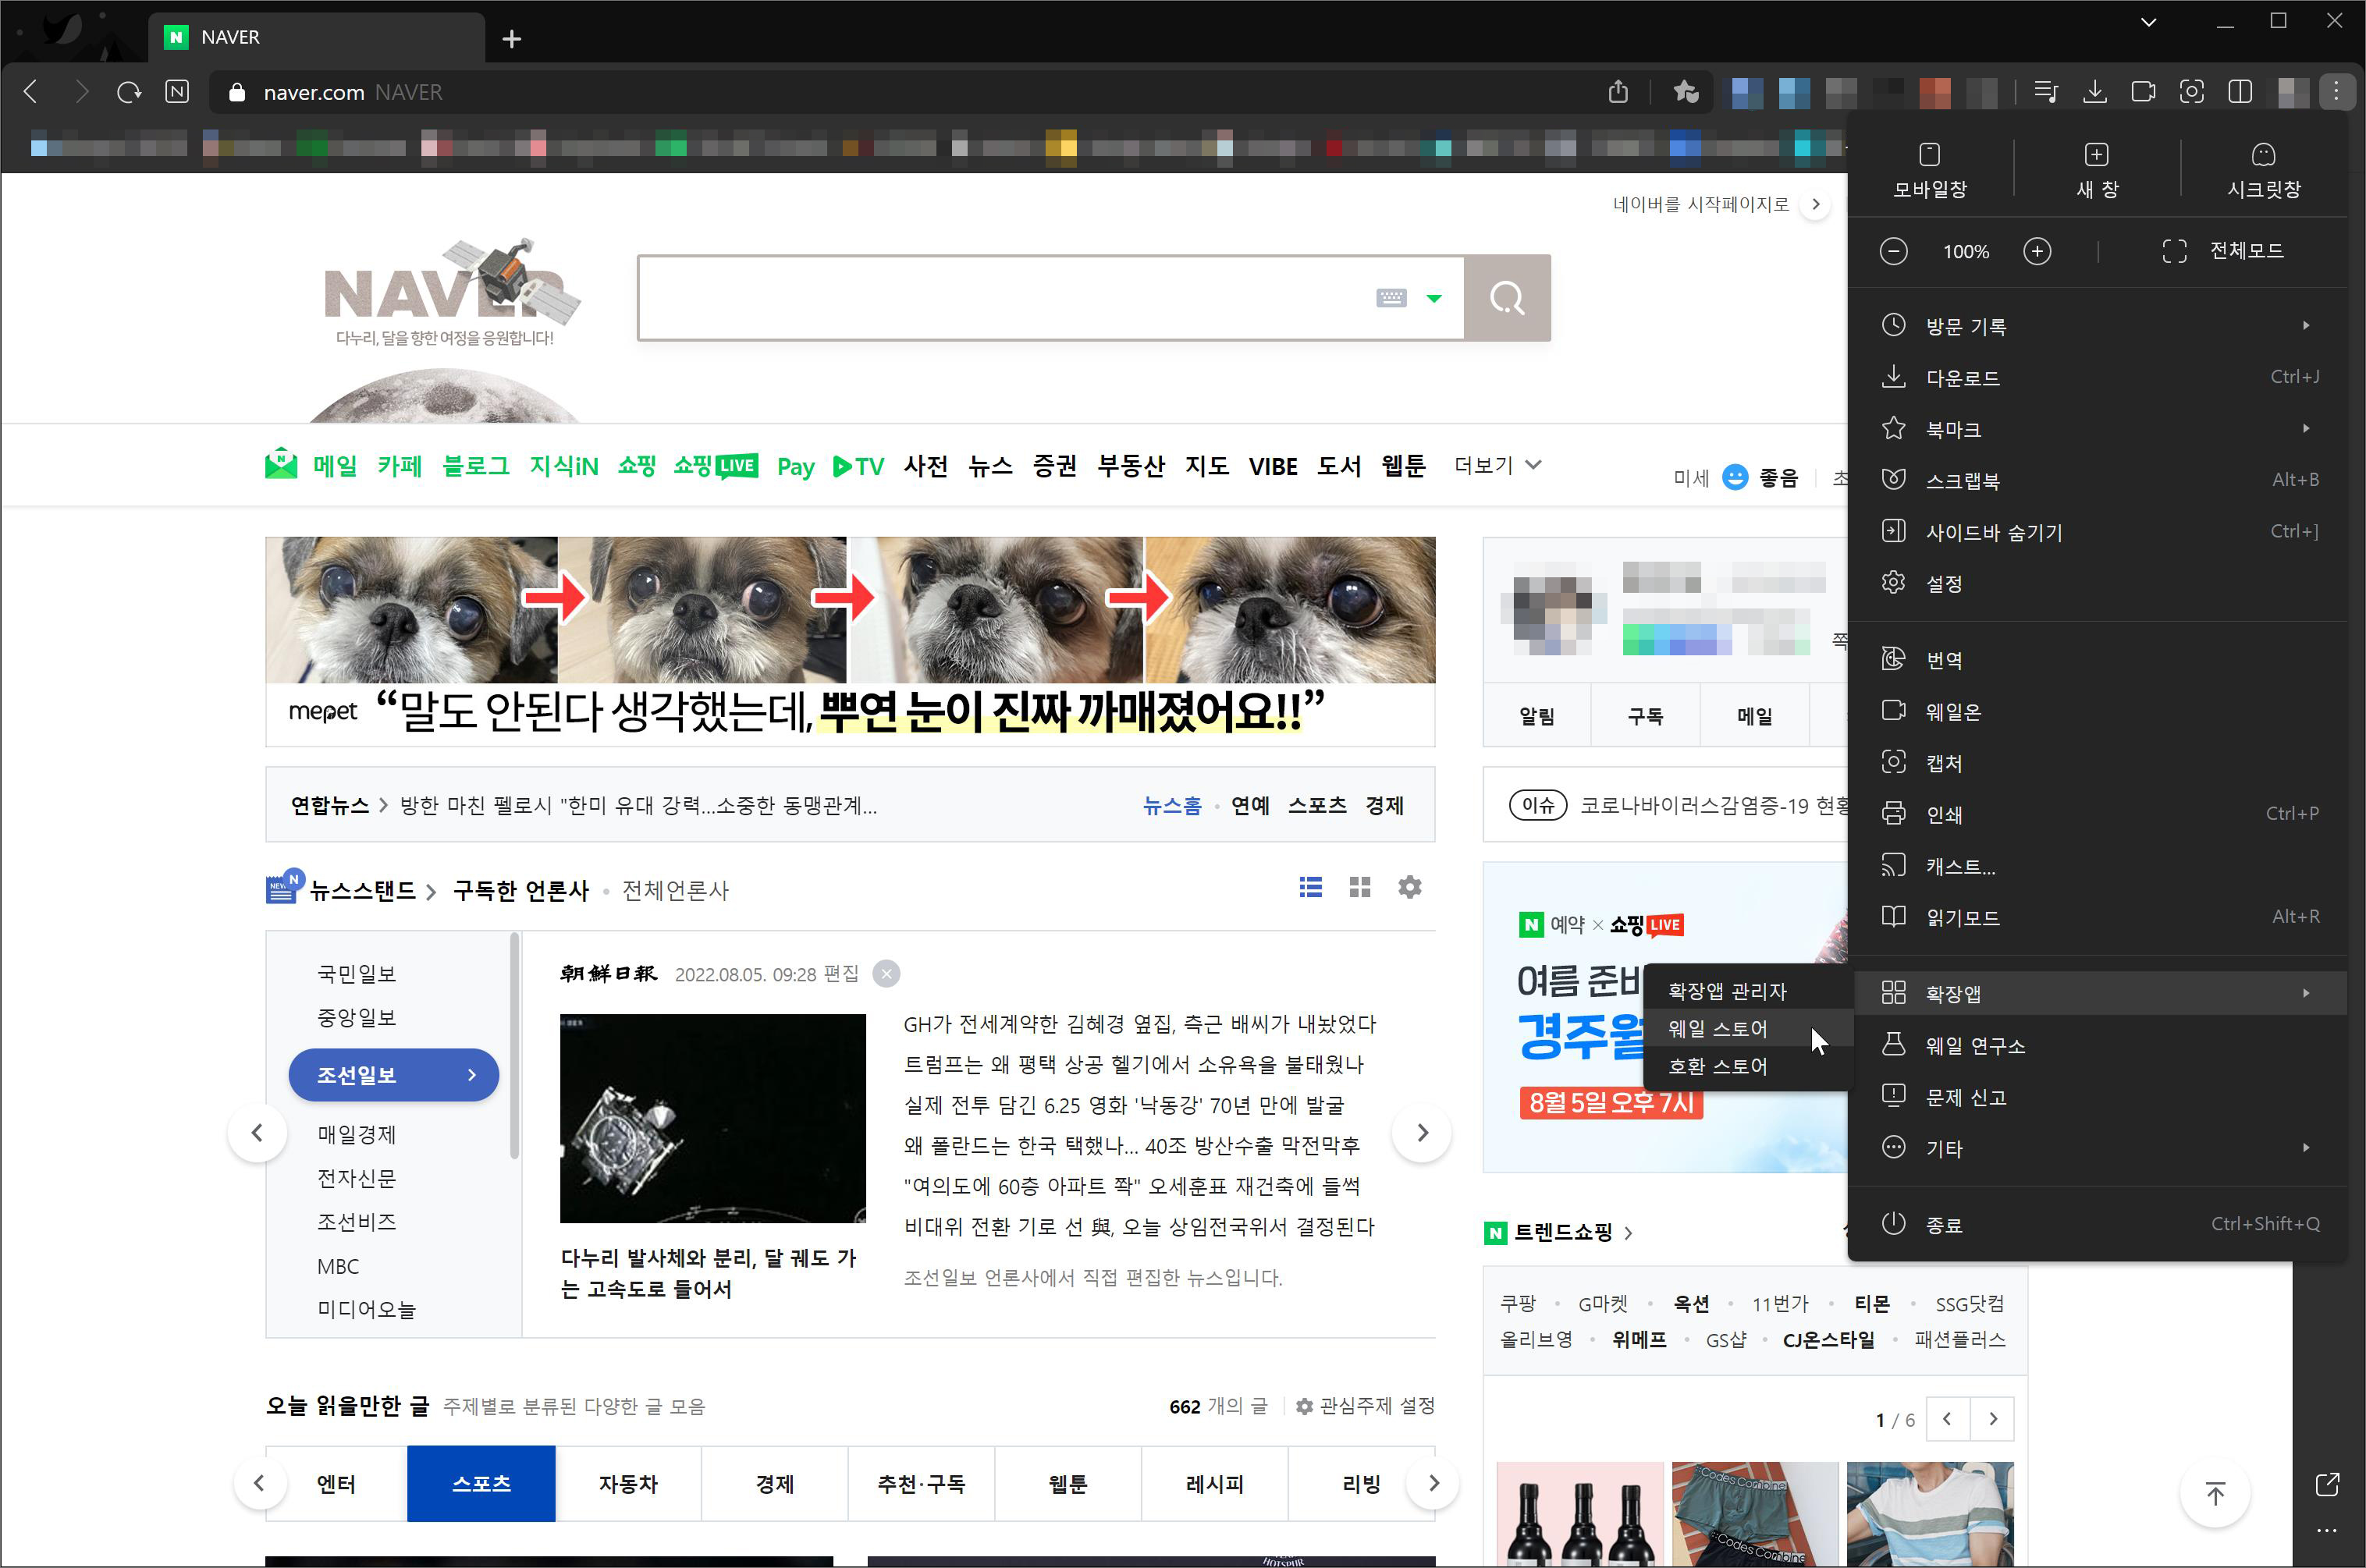Open a secret window (시크릿창)
This screenshot has height=1568, width=2366.
pos(2263,170)
